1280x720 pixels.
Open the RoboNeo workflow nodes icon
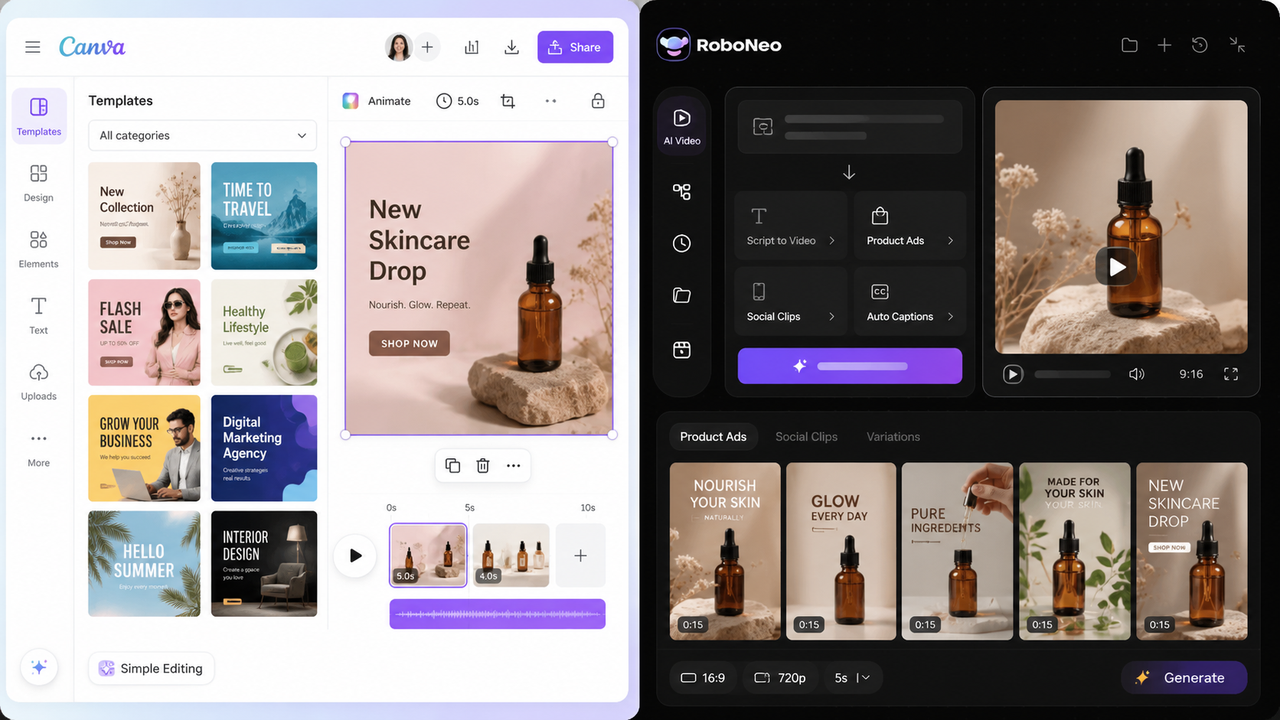(682, 192)
